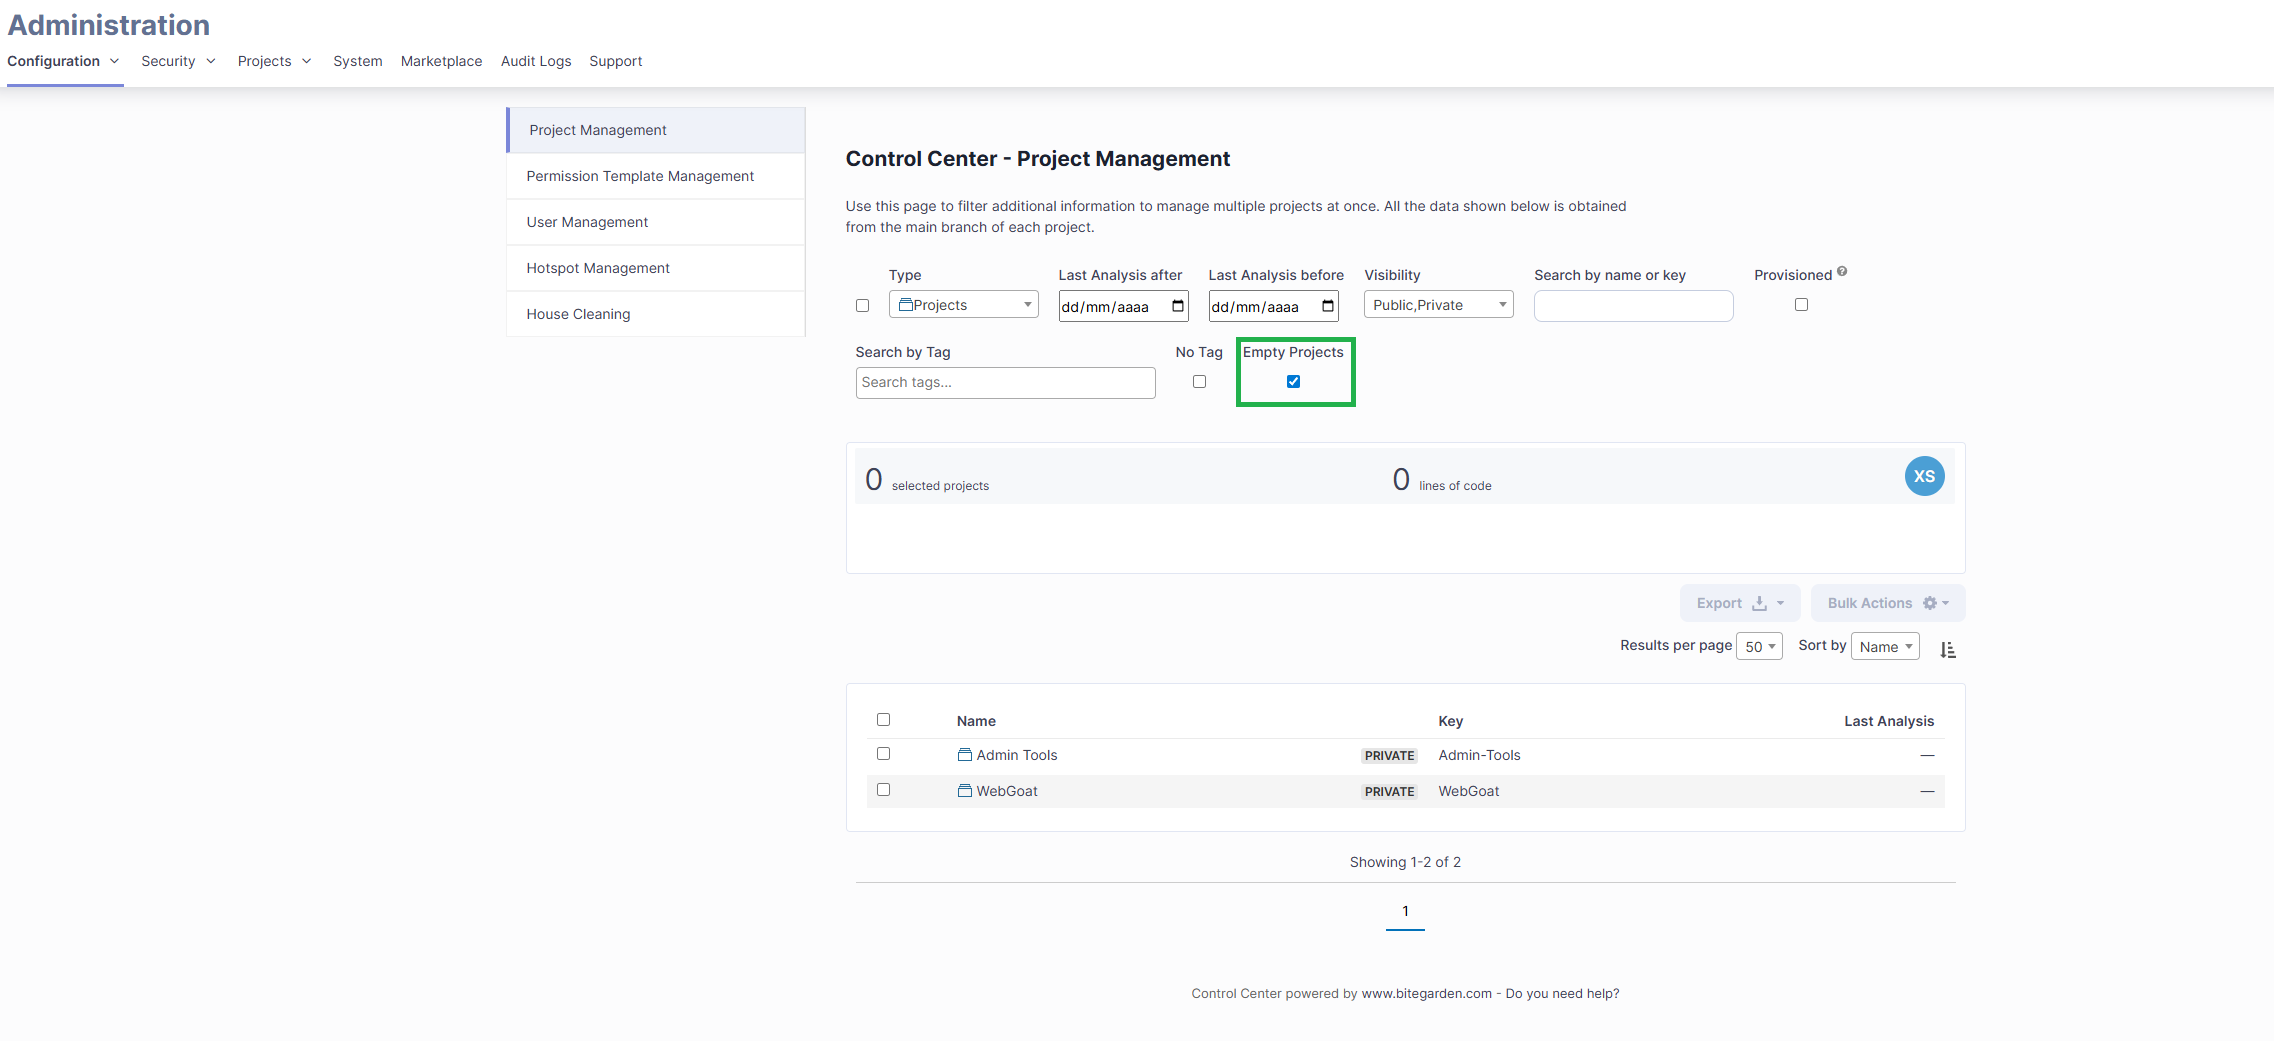Click the XS avatar badge in the summary bar
The width and height of the screenshot is (2274, 1041).
pyautogui.click(x=1924, y=476)
